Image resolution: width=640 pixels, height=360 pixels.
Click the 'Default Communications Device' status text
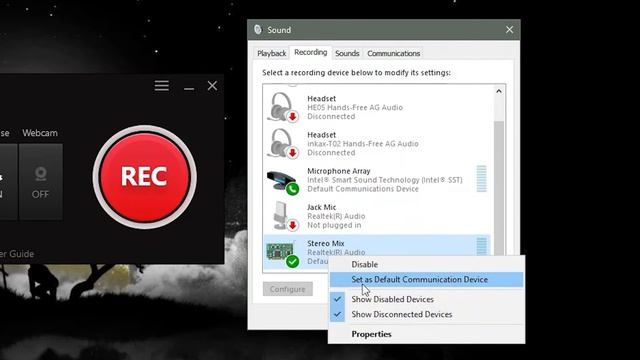(x=363, y=189)
